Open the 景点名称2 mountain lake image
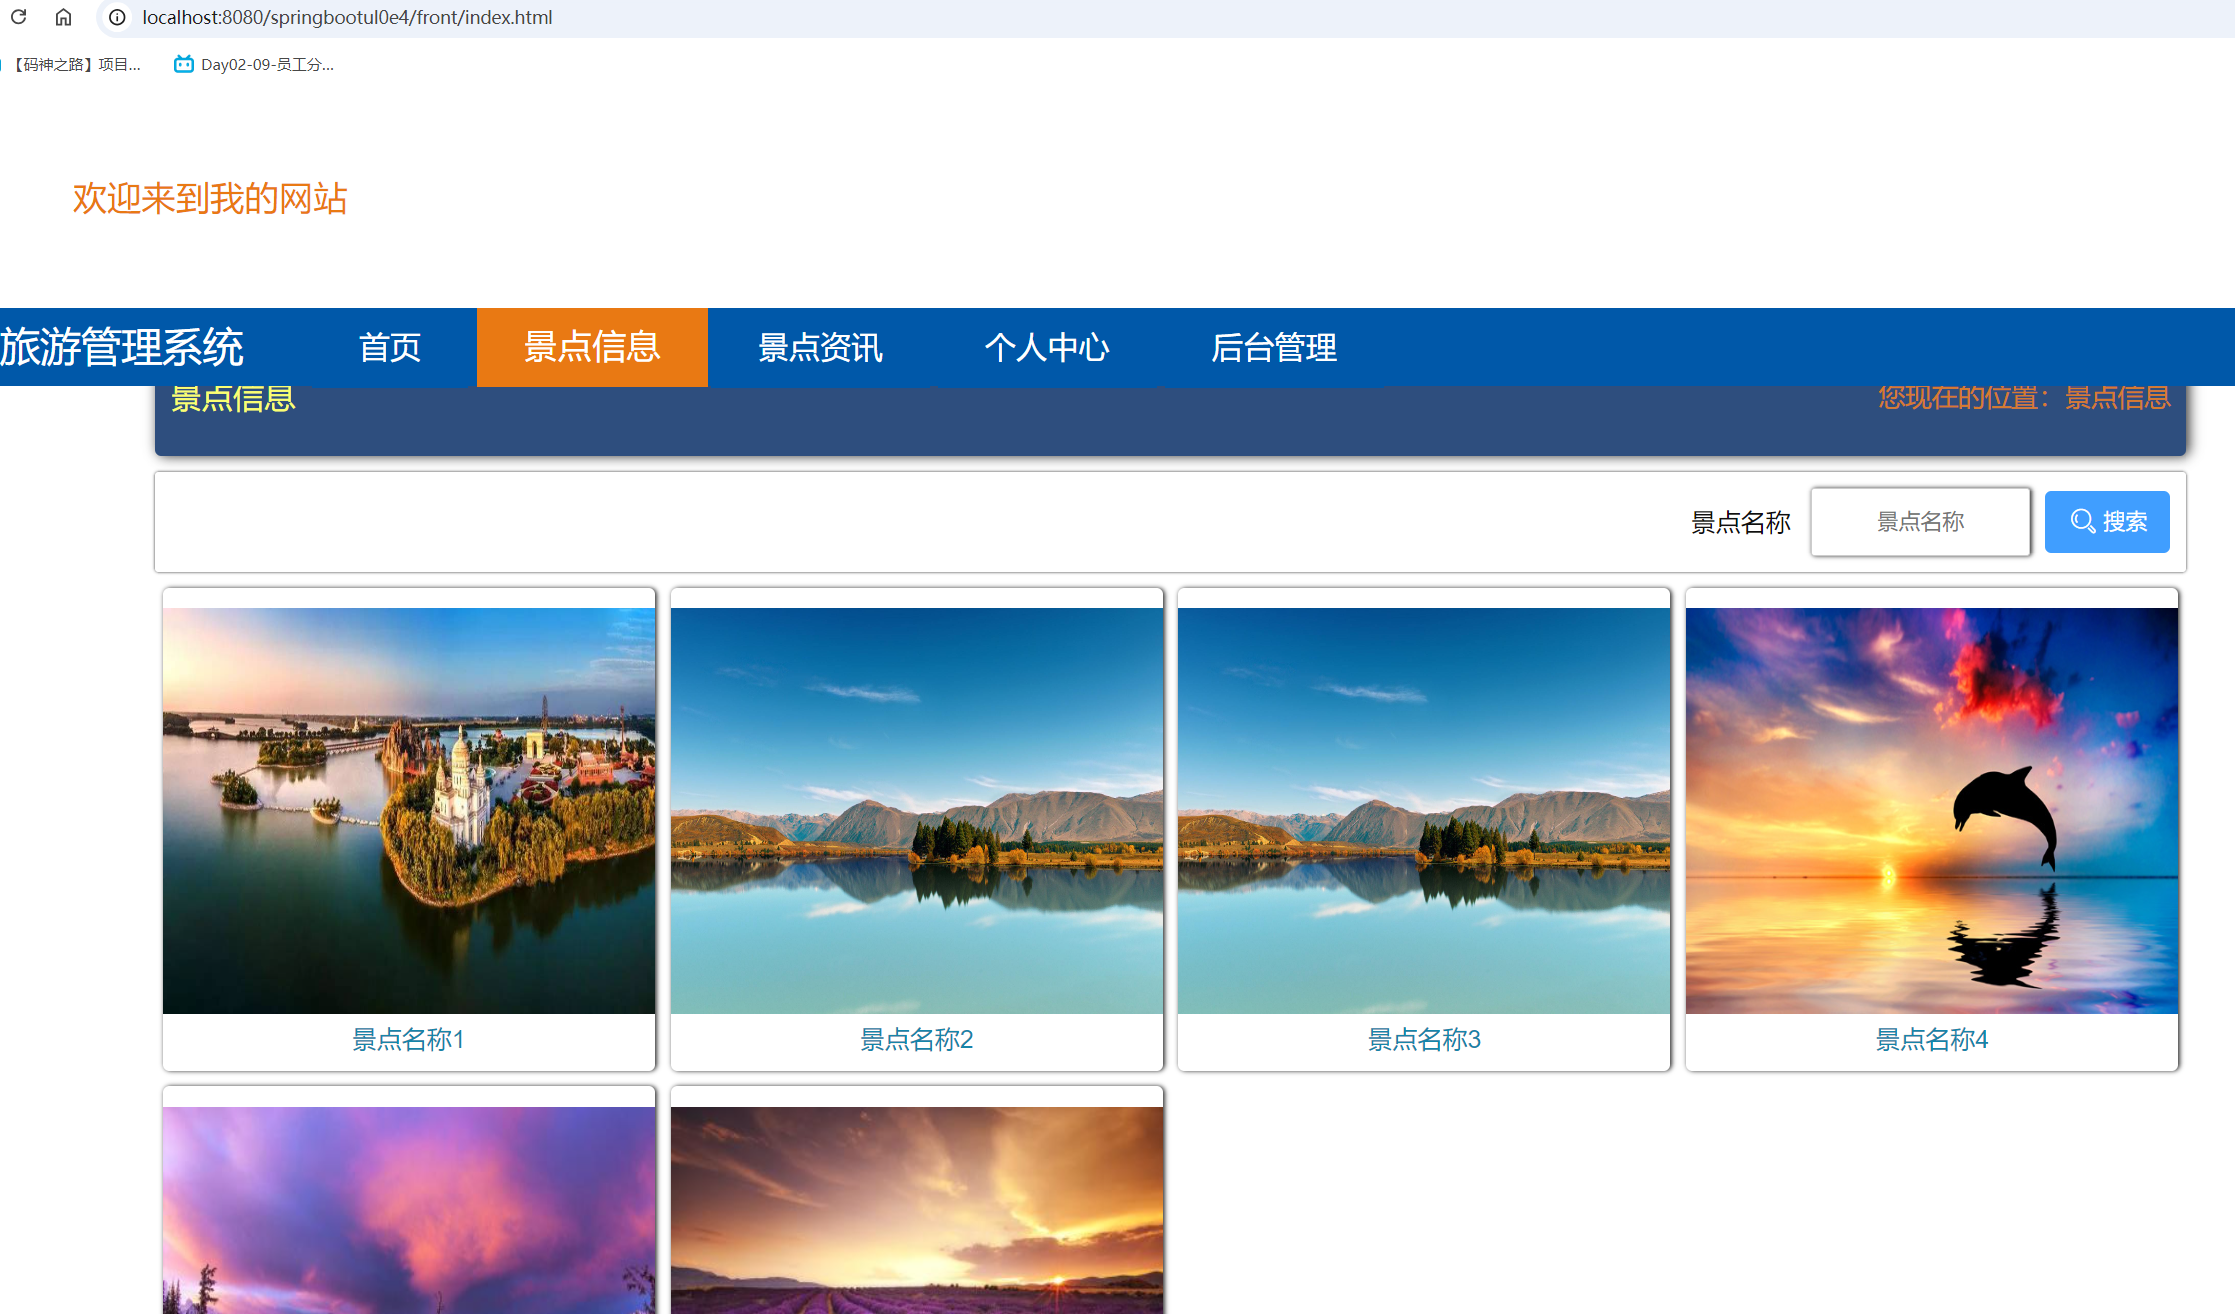This screenshot has height=1314, width=2235. coord(916,810)
